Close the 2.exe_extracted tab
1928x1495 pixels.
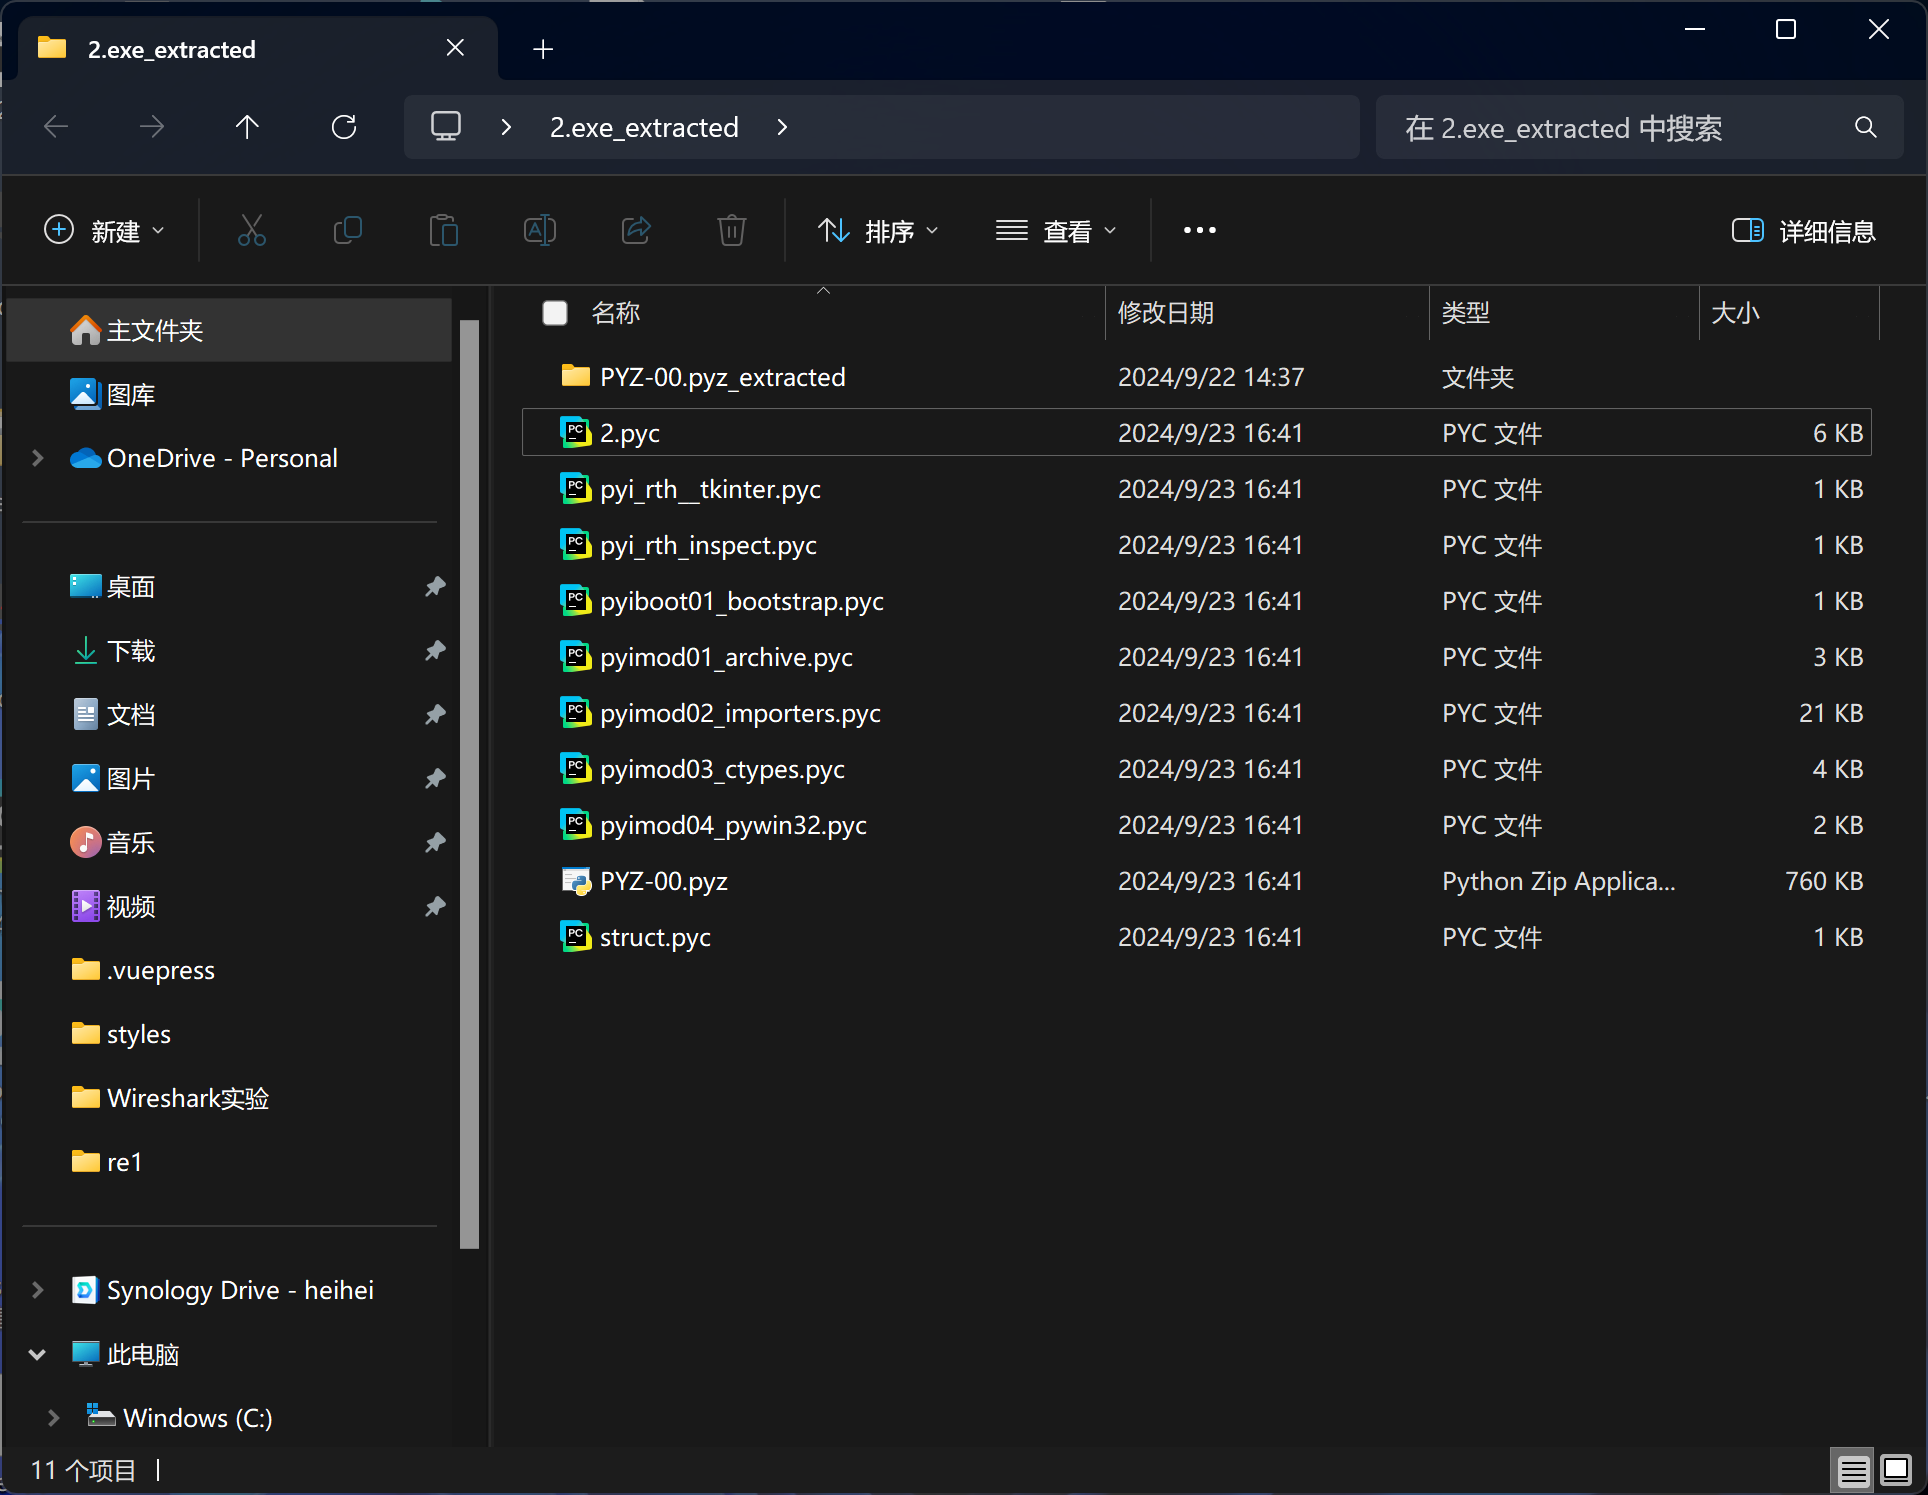[x=455, y=48]
